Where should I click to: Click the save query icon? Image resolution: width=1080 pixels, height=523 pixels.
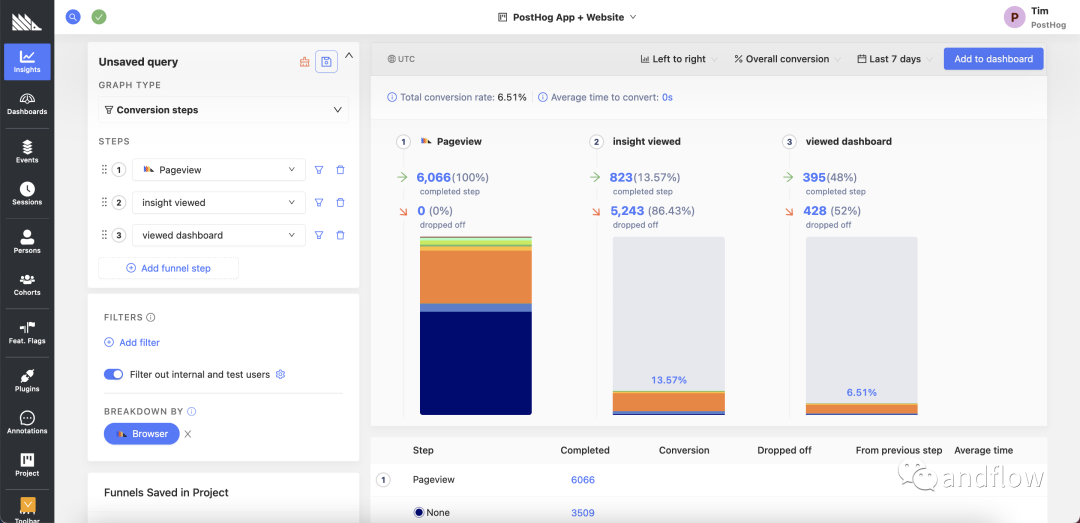click(x=326, y=62)
